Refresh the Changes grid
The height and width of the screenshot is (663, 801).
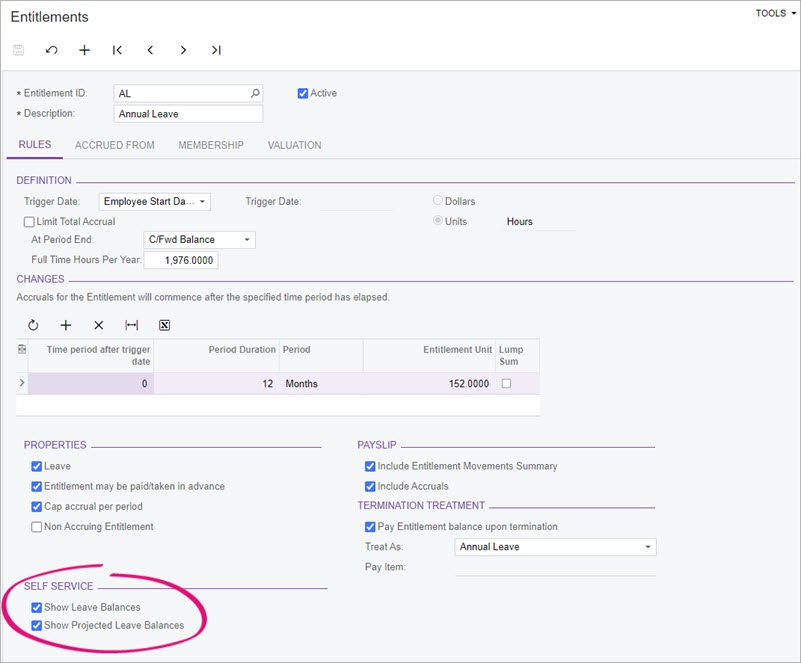coord(33,325)
